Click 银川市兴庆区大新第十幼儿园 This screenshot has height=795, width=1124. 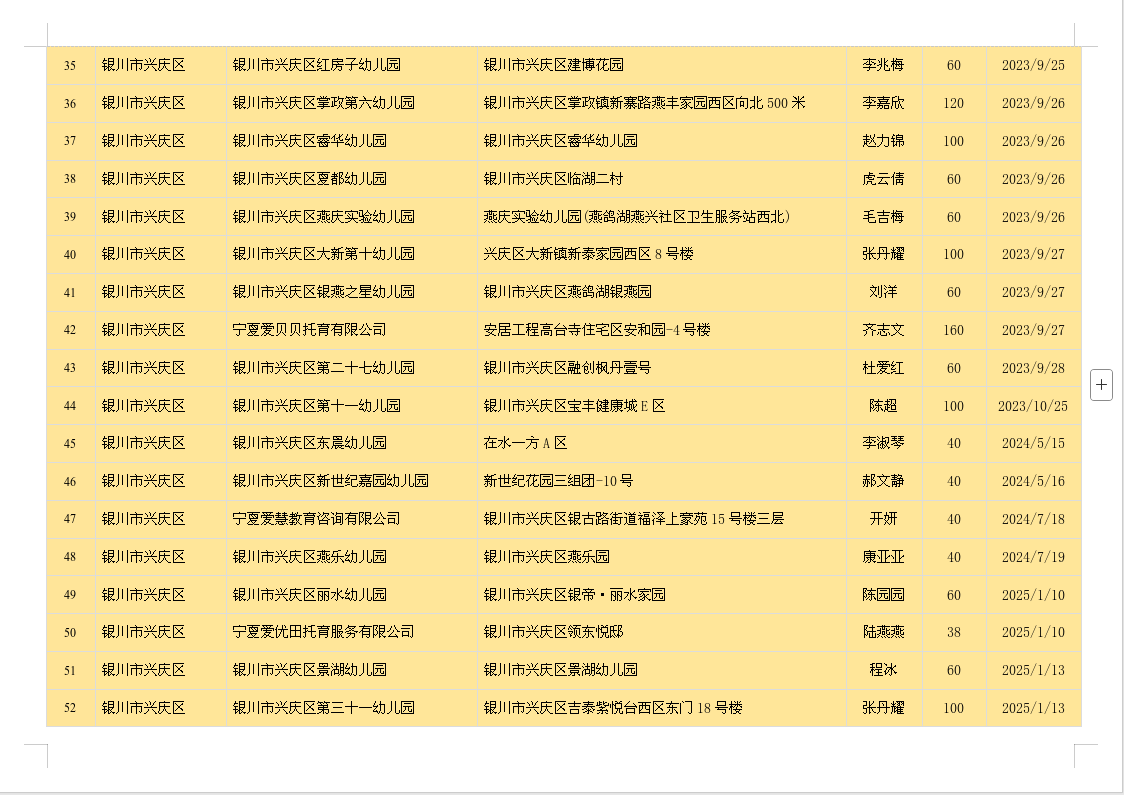coord(323,254)
